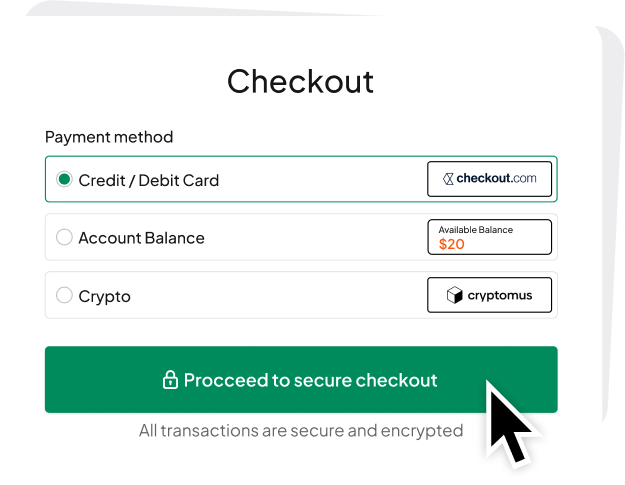Image resolution: width=625 pixels, height=485 pixels.
Task: Click the cryptomus cube icon
Action: [455, 295]
